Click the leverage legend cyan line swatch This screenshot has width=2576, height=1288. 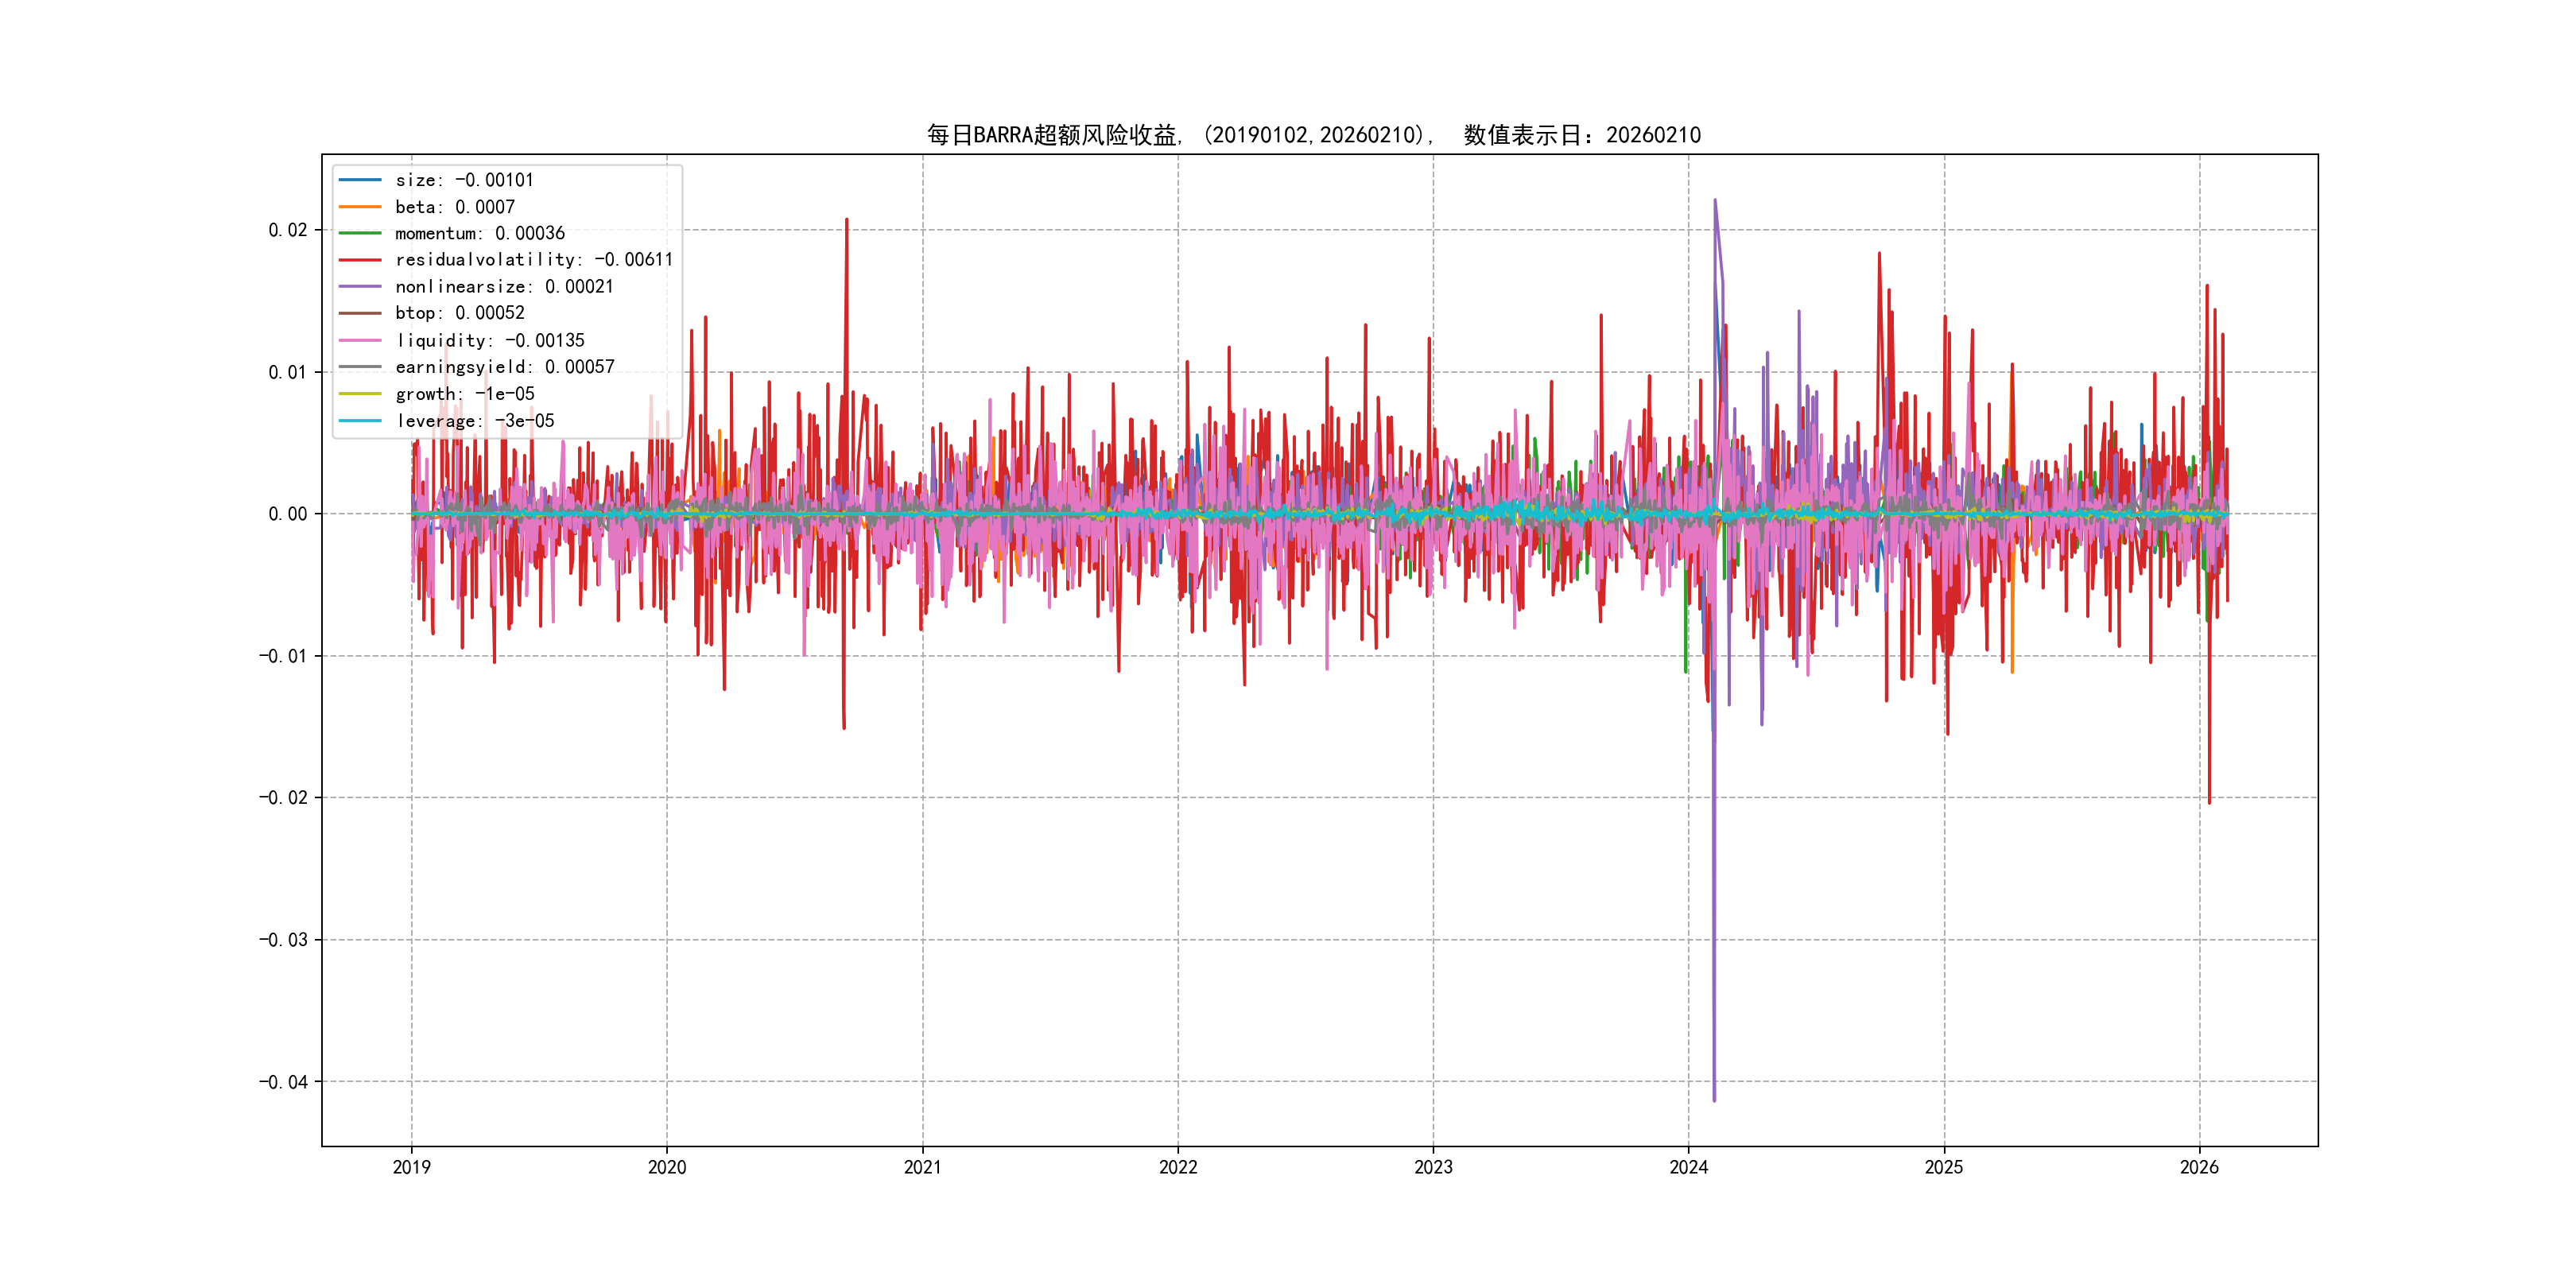click(x=360, y=421)
